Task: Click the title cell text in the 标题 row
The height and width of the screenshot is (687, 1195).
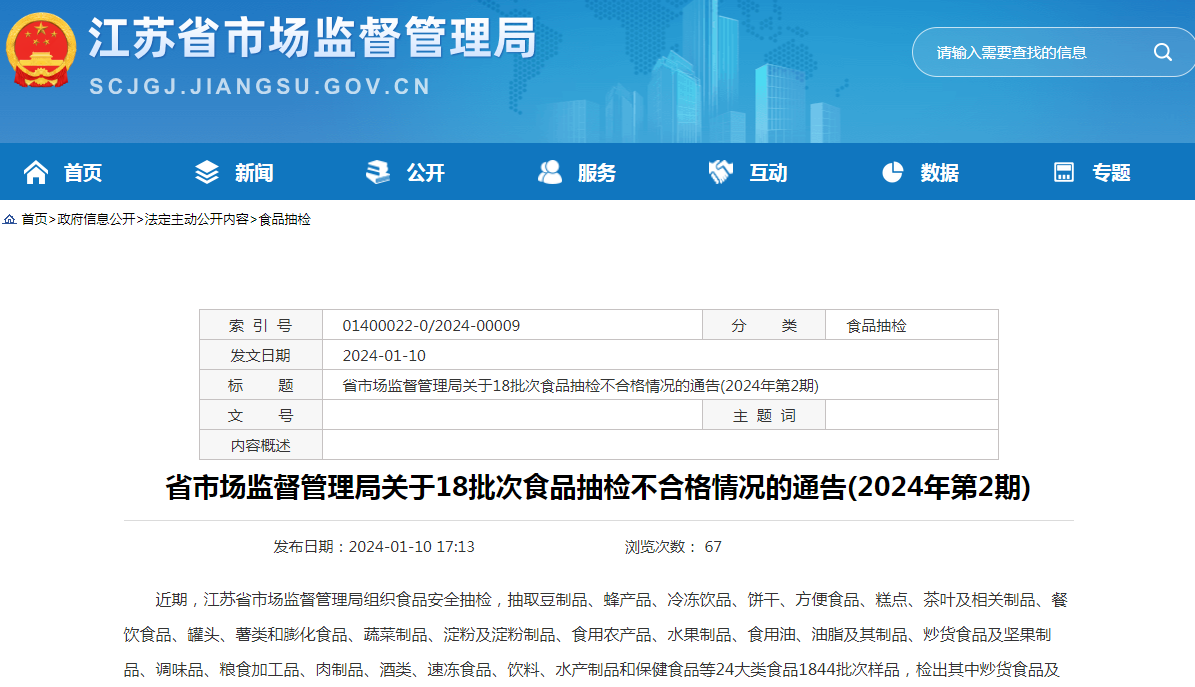Action: pos(581,385)
